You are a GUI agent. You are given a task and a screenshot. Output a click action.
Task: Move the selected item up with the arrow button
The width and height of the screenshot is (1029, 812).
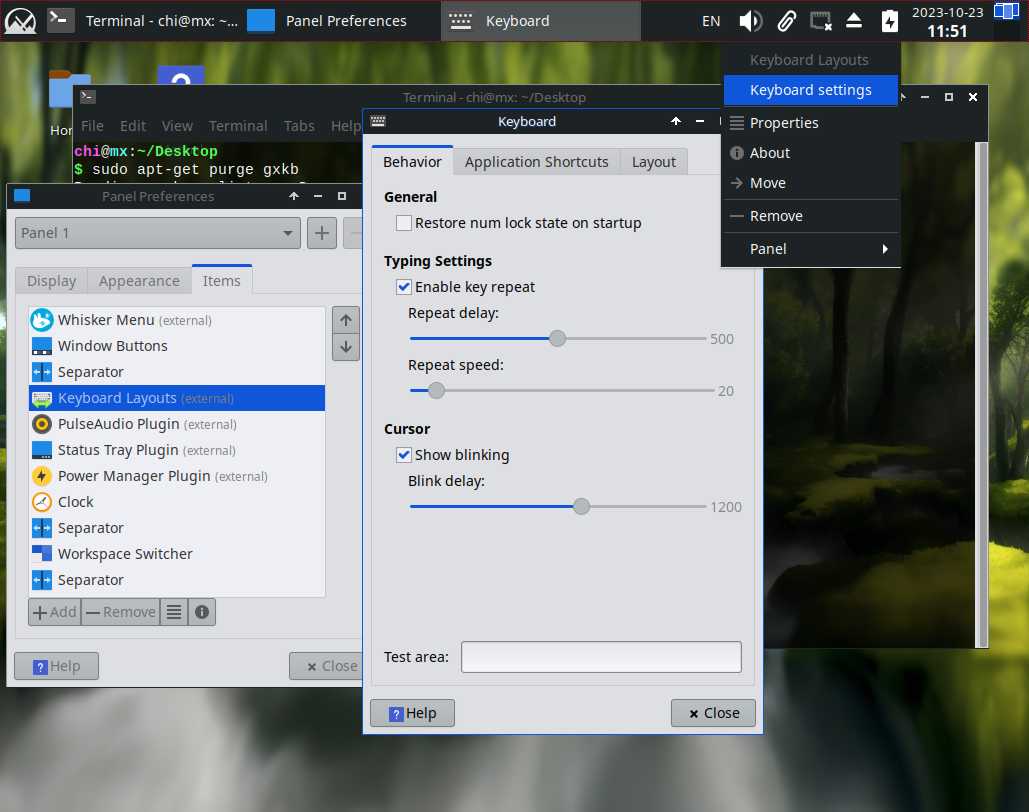pos(346,320)
